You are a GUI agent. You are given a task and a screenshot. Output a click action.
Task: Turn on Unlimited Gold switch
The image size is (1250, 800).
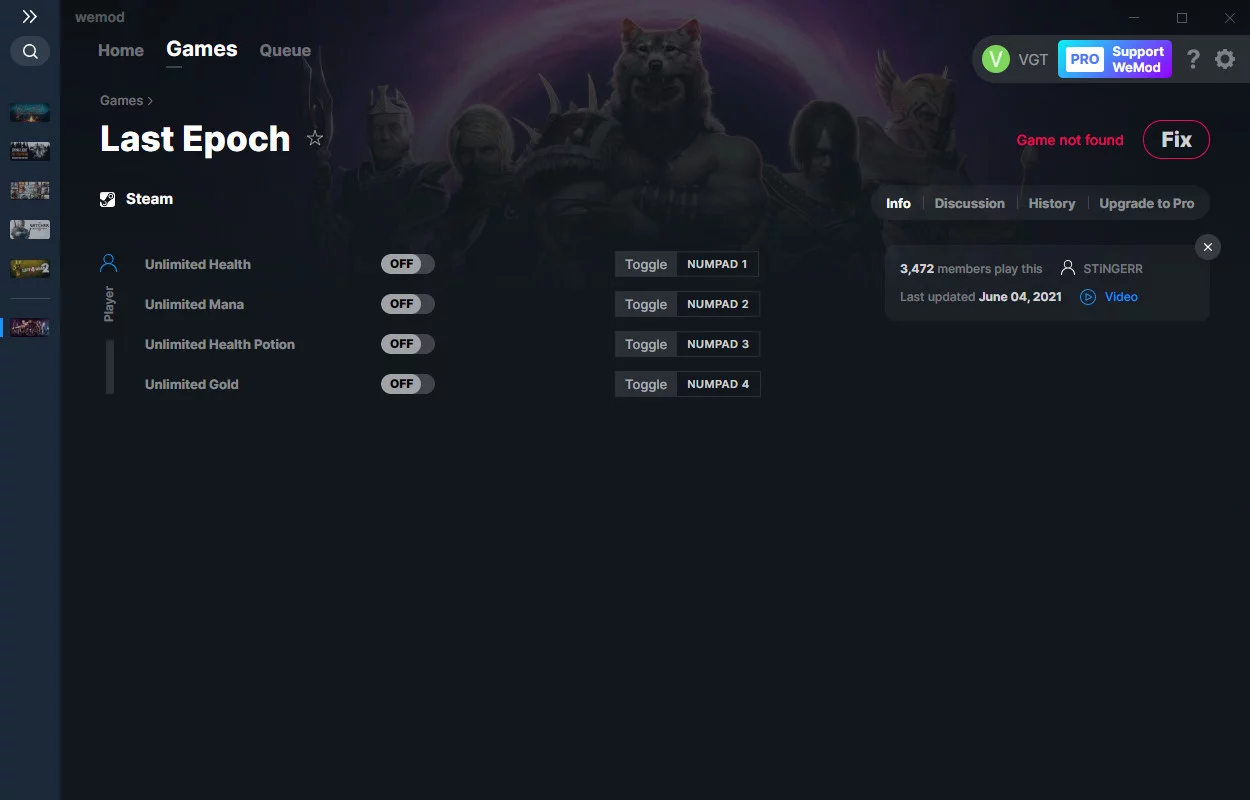click(408, 384)
